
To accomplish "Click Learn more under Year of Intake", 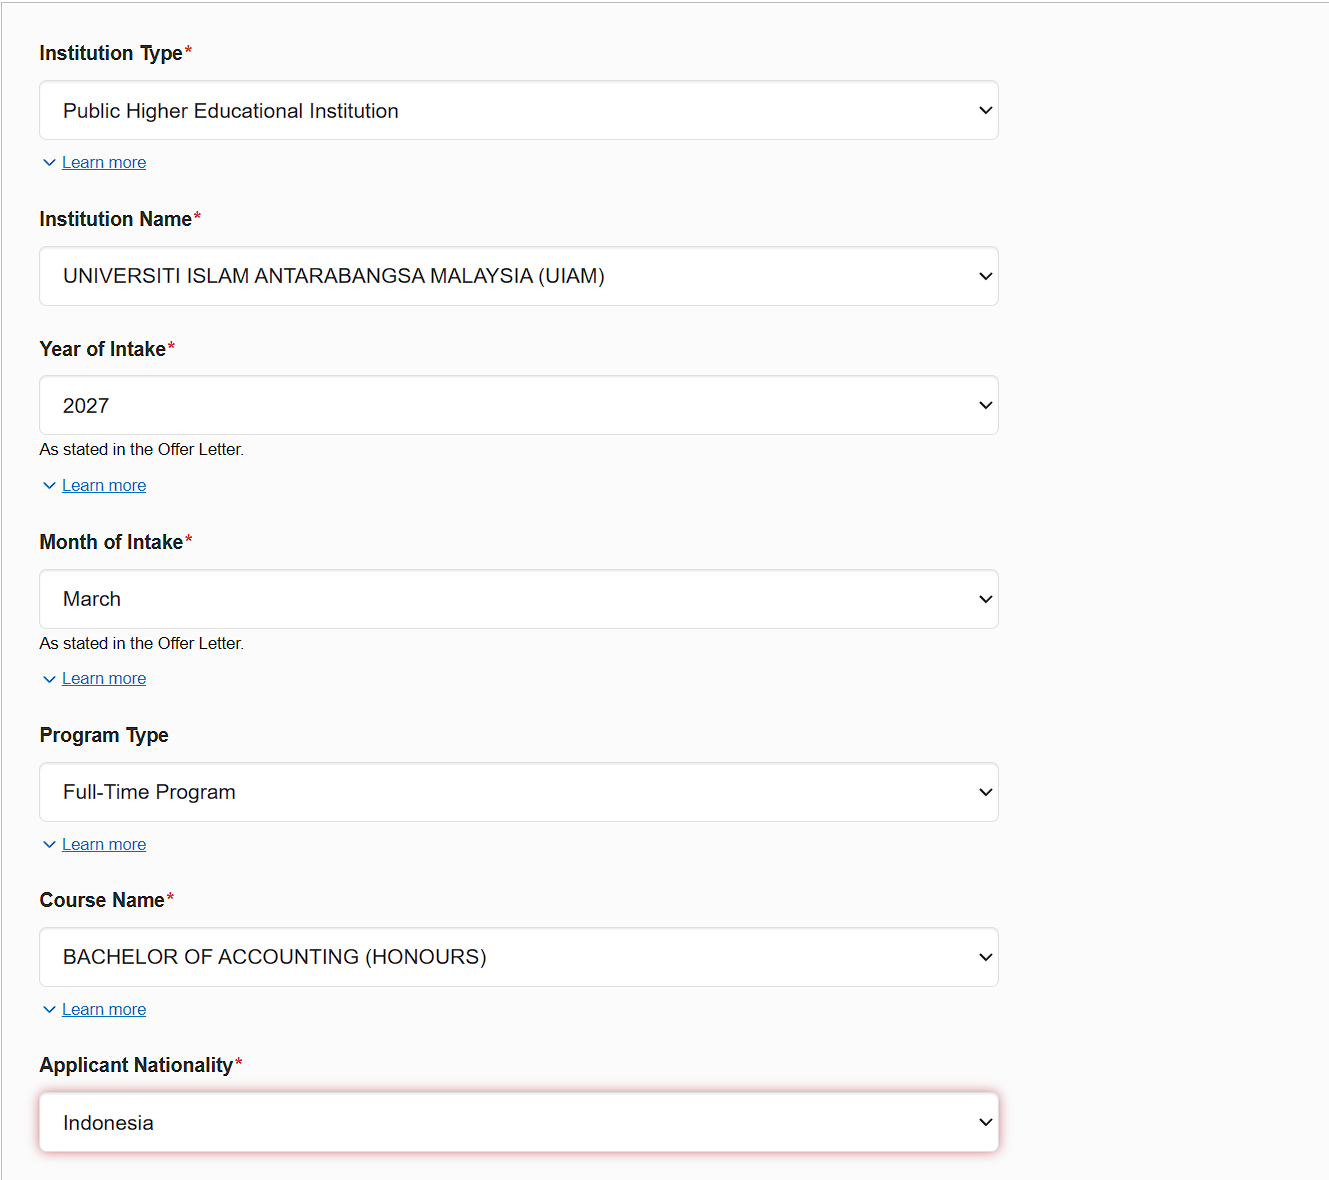I will (x=104, y=485).
